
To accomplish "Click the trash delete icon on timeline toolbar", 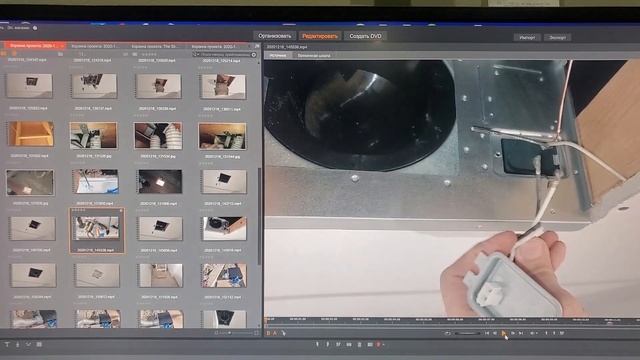I will pos(360,345).
